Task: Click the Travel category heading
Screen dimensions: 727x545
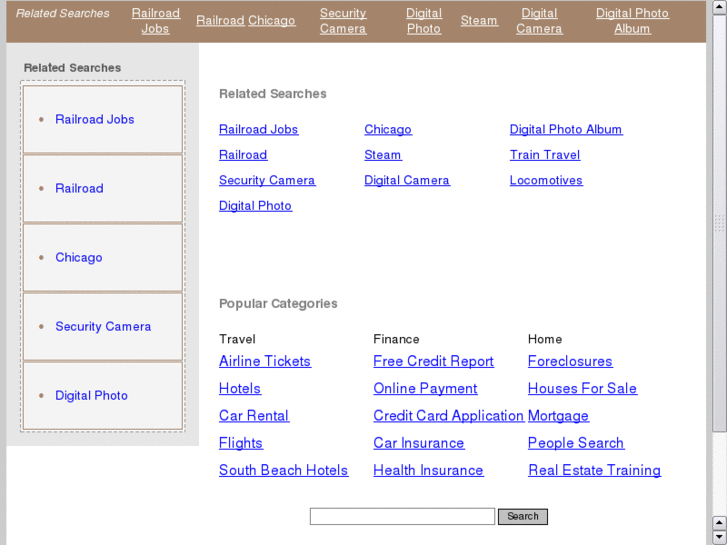Action: pyautogui.click(x=237, y=339)
